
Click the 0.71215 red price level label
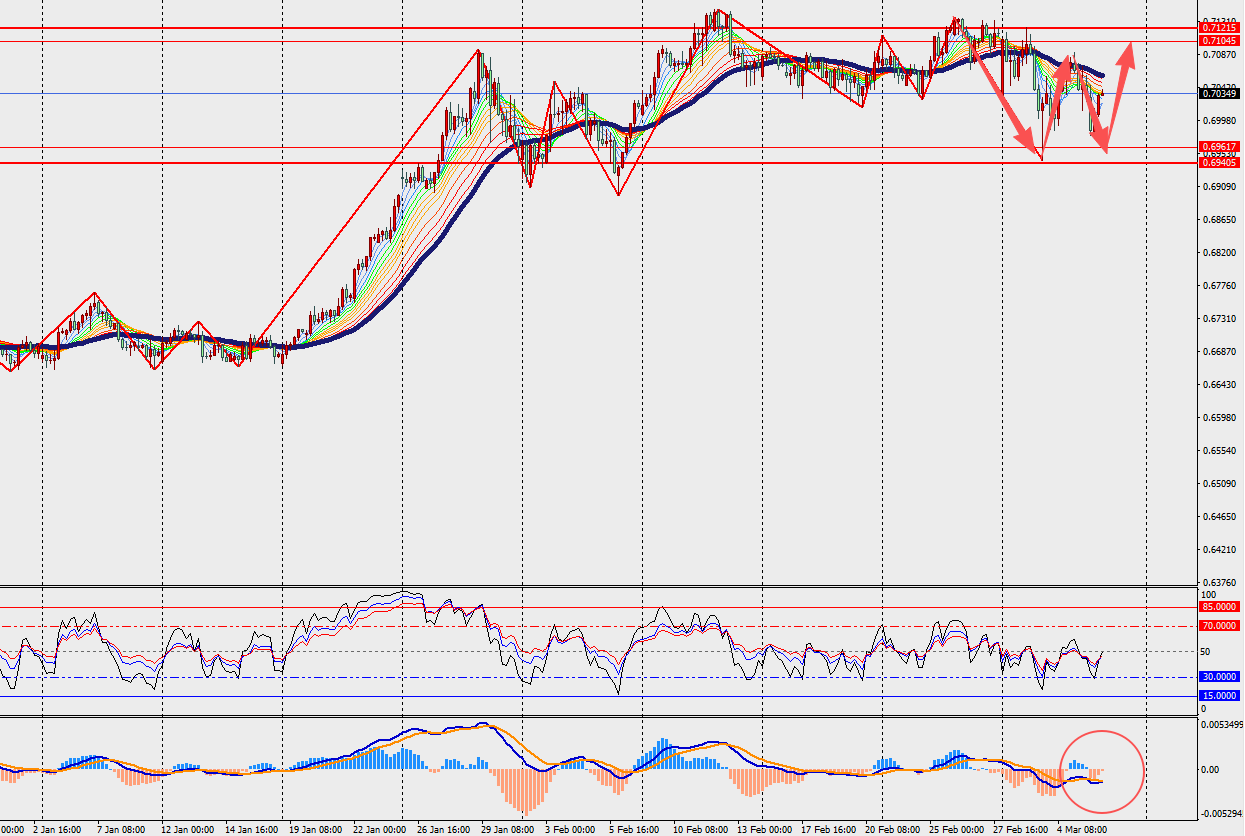coord(1220,29)
